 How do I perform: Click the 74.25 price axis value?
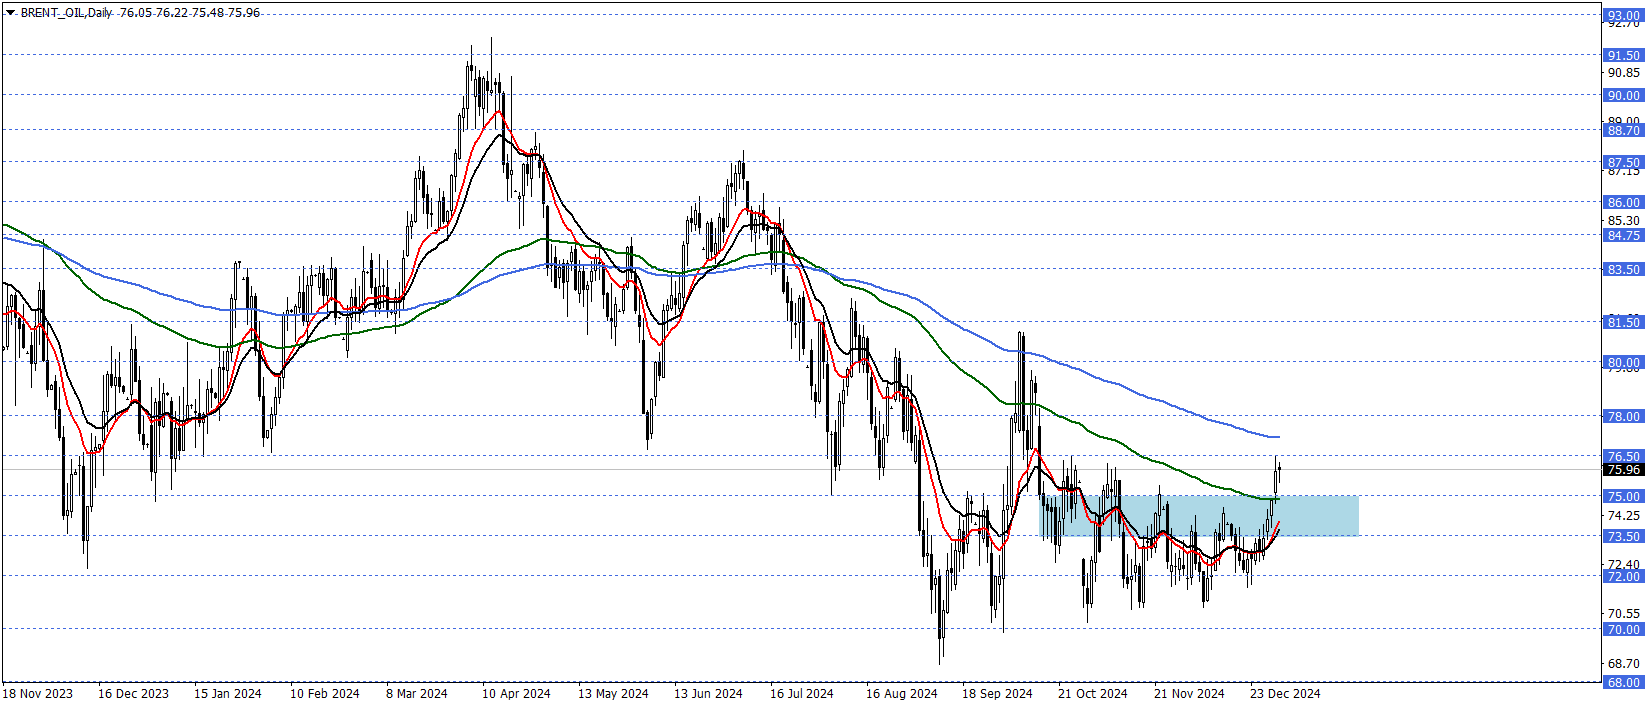(1623, 515)
